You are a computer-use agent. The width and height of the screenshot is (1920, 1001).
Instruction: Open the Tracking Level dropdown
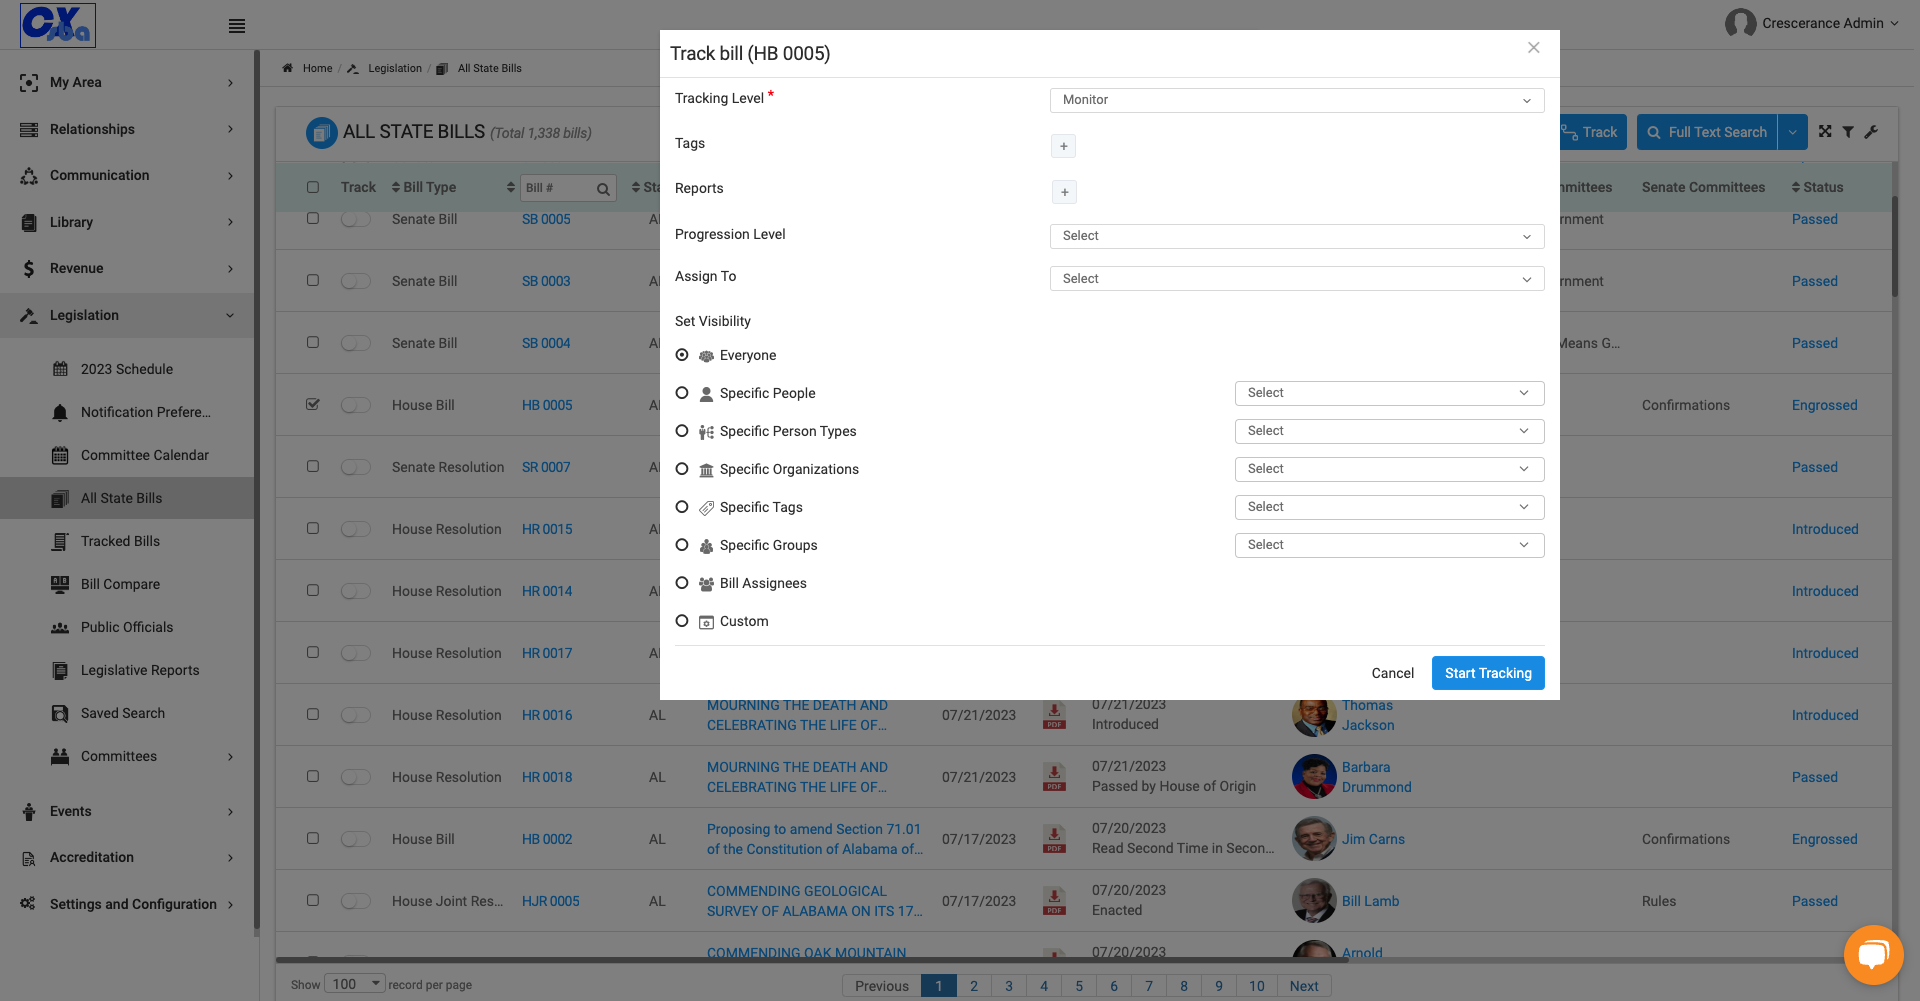click(x=1297, y=100)
